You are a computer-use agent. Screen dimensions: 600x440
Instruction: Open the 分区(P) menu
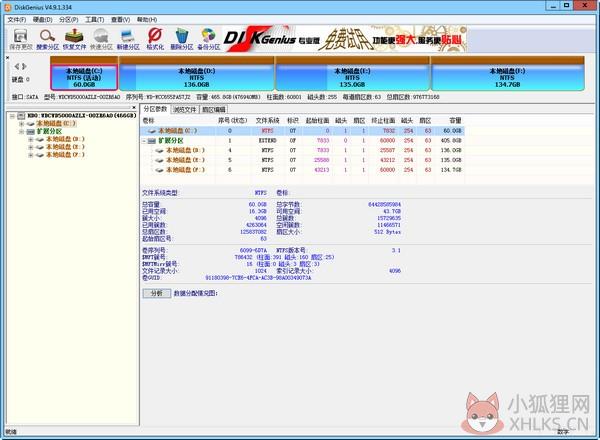[x=69, y=20]
